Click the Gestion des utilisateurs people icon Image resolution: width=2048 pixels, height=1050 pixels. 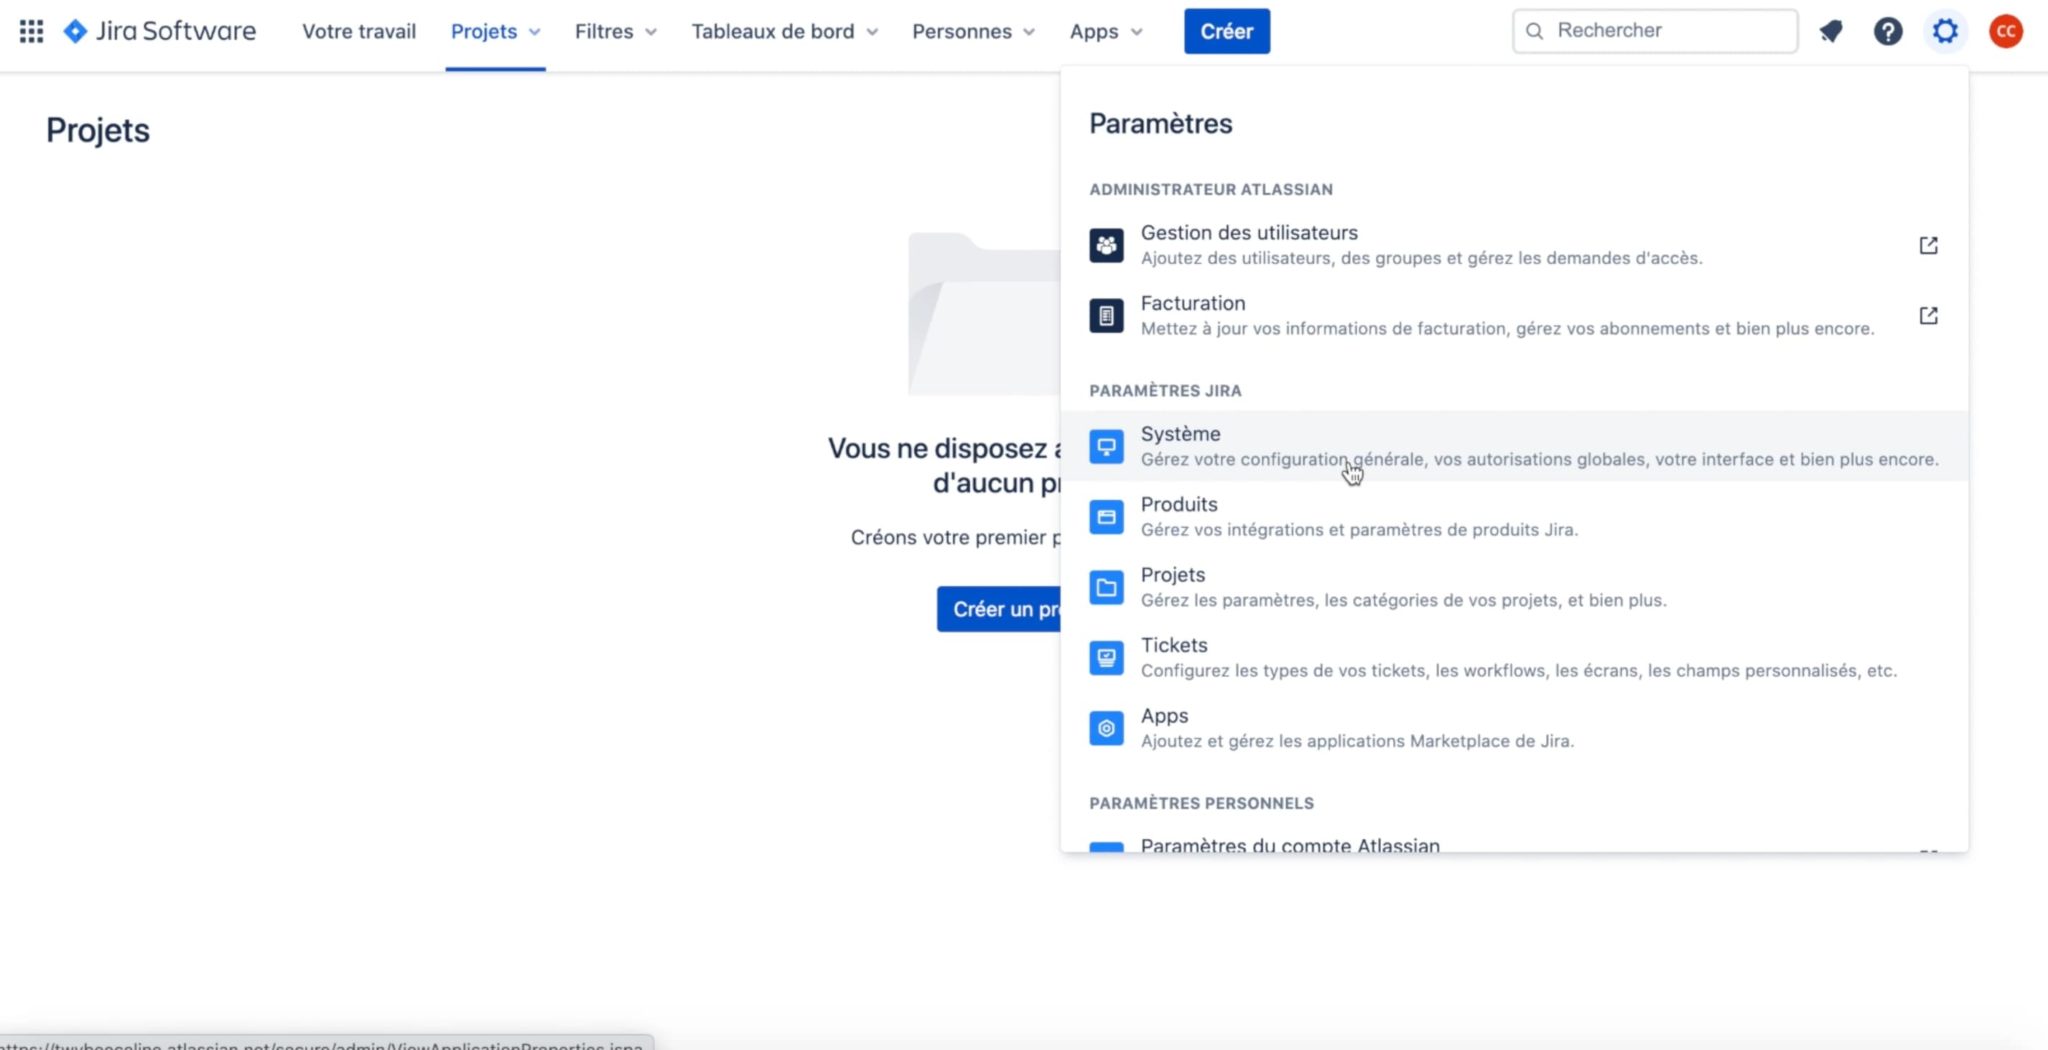point(1106,245)
